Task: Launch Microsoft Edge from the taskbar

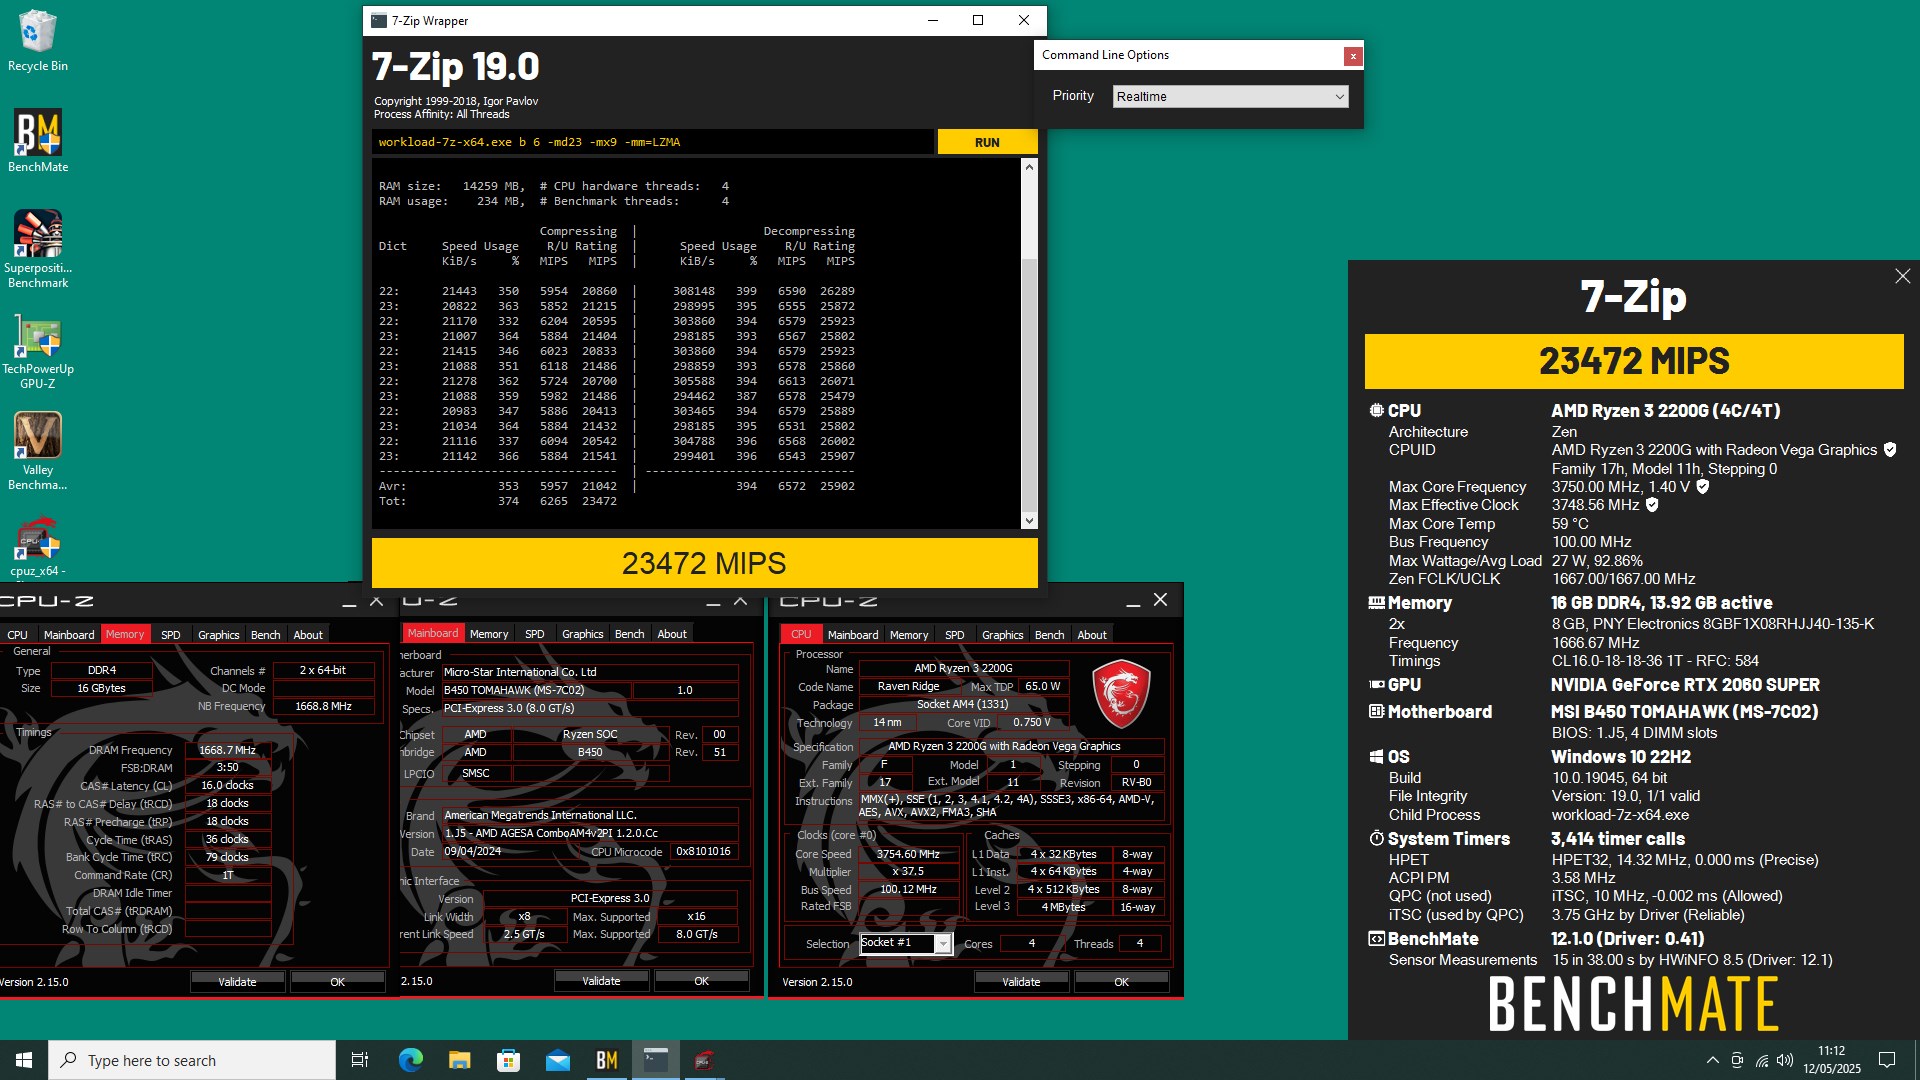Action: coord(410,1060)
